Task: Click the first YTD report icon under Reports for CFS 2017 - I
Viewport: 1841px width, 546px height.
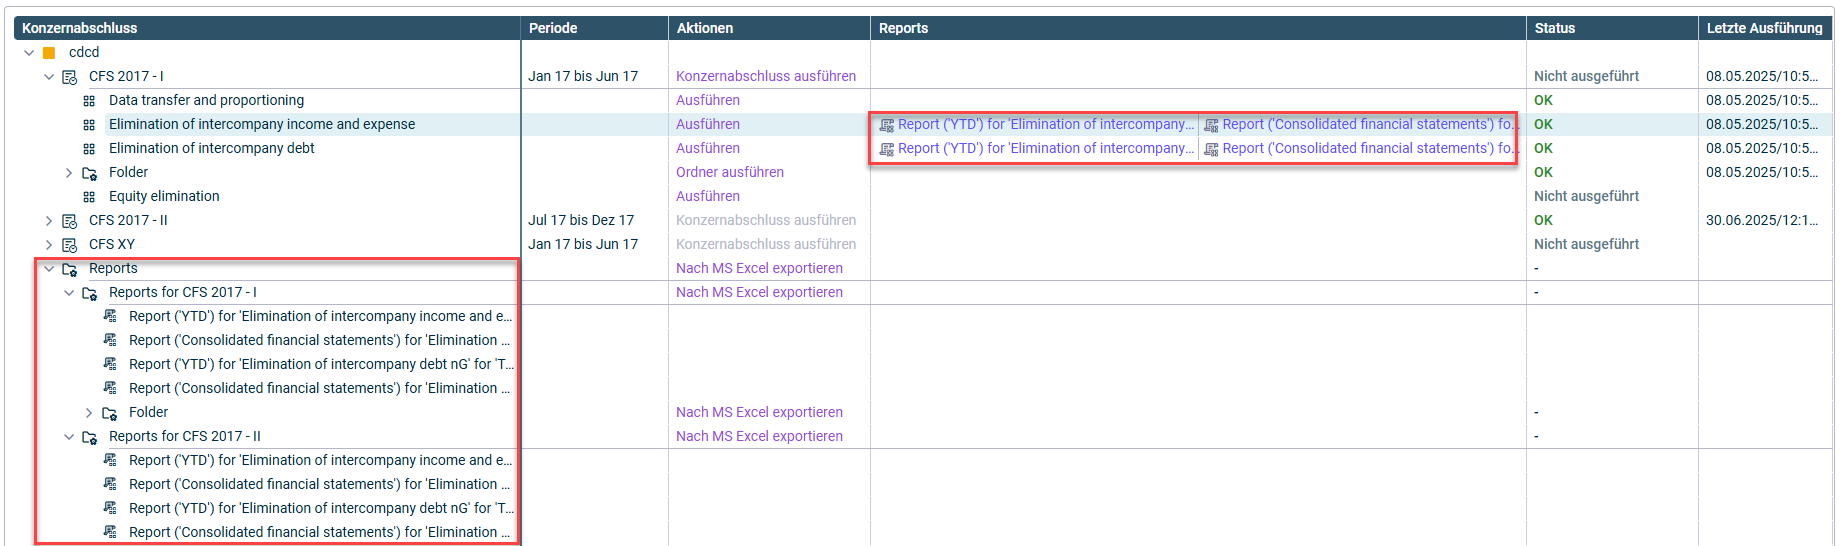Action: click(110, 316)
